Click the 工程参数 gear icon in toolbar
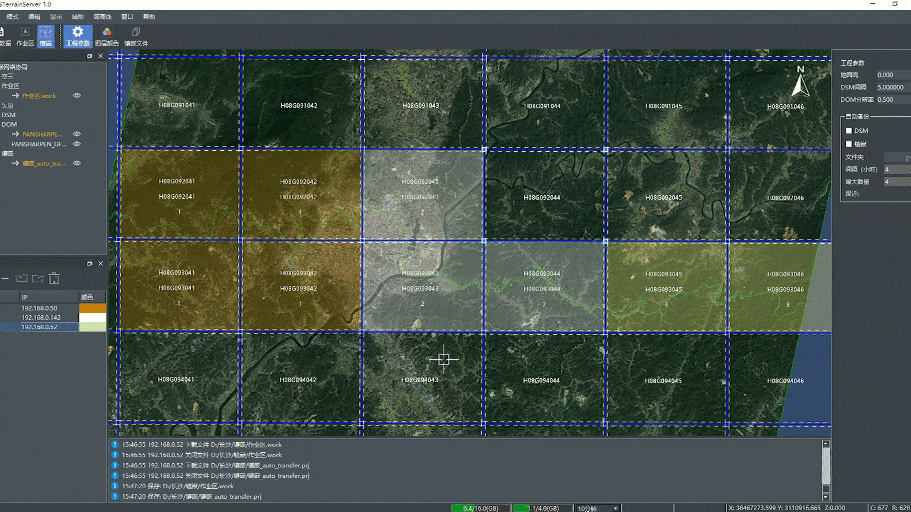Screen dimensions: 911x512 77,36
